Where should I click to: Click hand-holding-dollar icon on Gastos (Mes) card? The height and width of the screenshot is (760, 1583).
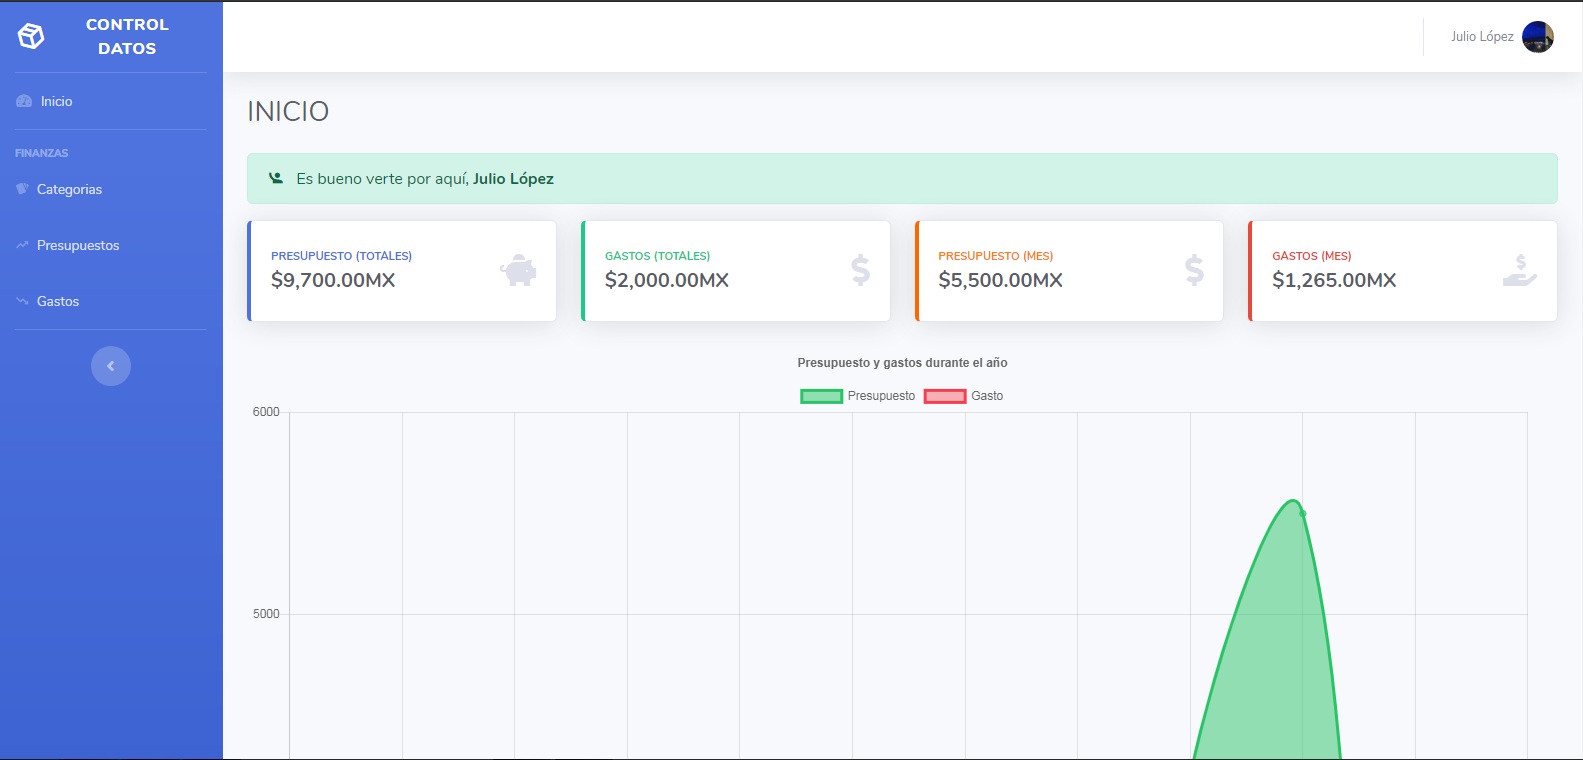point(1520,270)
